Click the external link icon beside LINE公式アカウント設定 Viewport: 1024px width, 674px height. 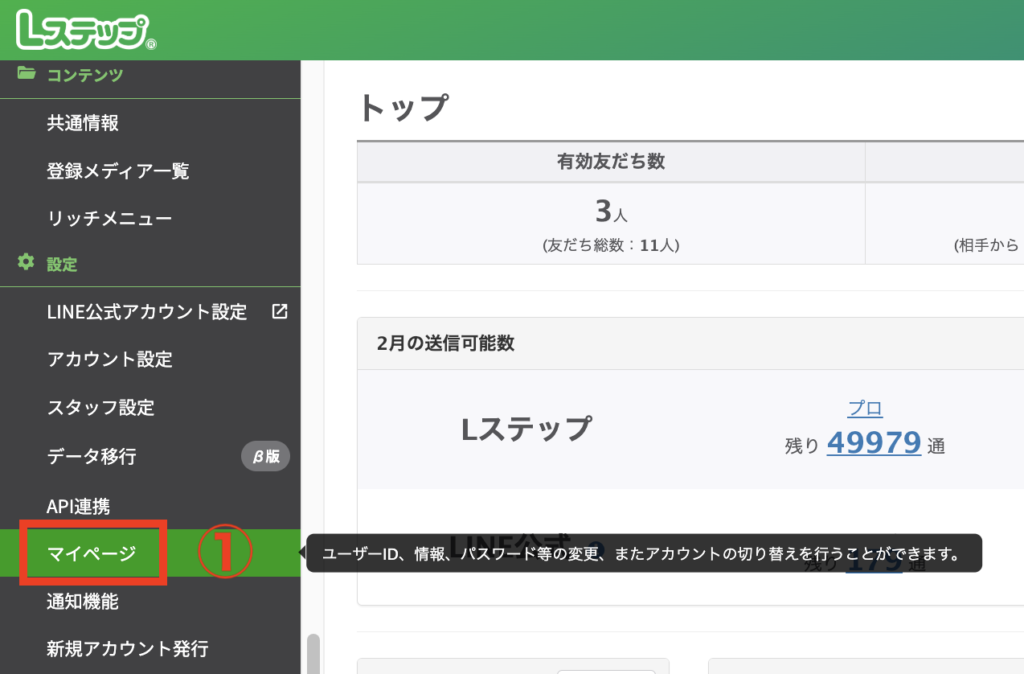[279, 311]
